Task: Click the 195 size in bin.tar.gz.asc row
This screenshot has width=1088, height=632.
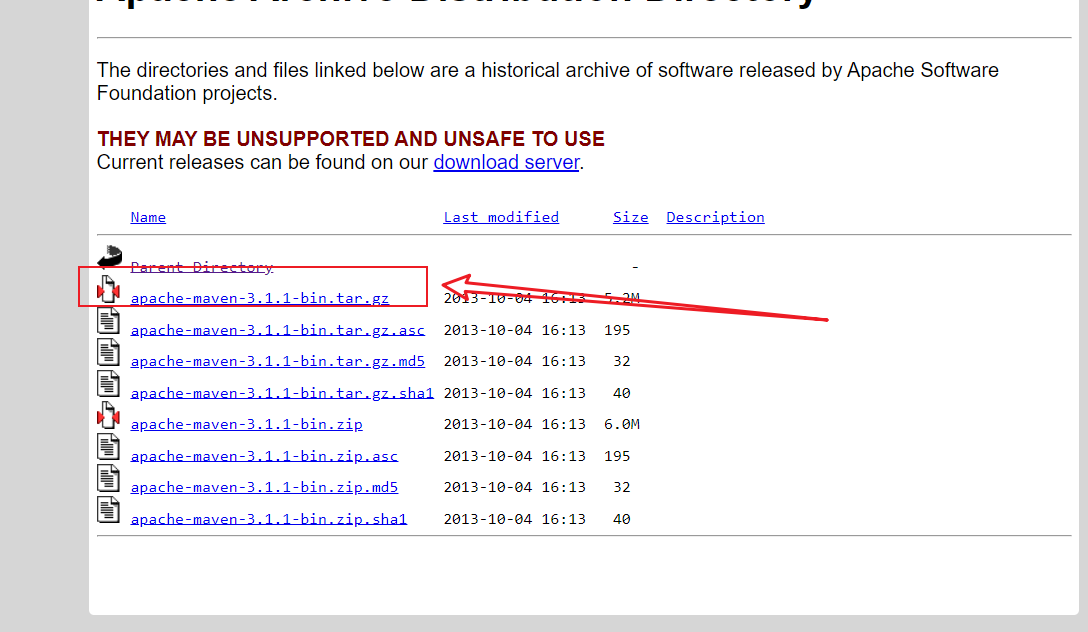Action: pyautogui.click(x=617, y=330)
